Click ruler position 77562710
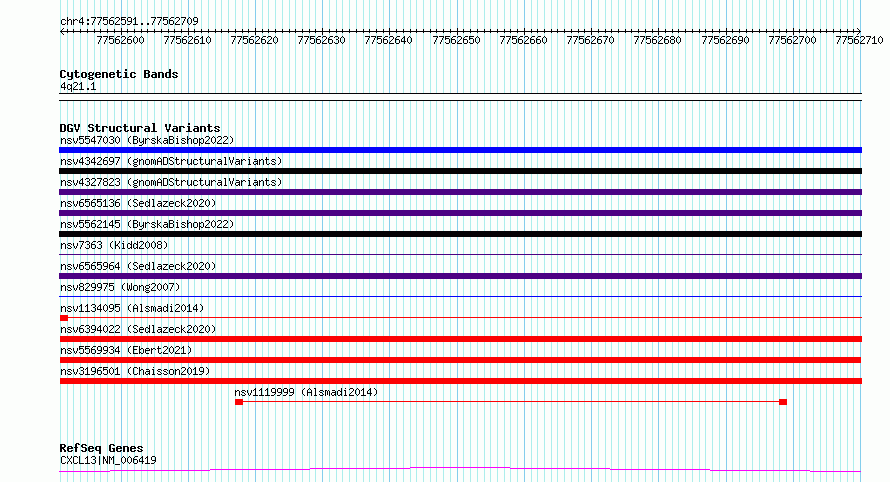This screenshot has width=890, height=482. [859, 40]
